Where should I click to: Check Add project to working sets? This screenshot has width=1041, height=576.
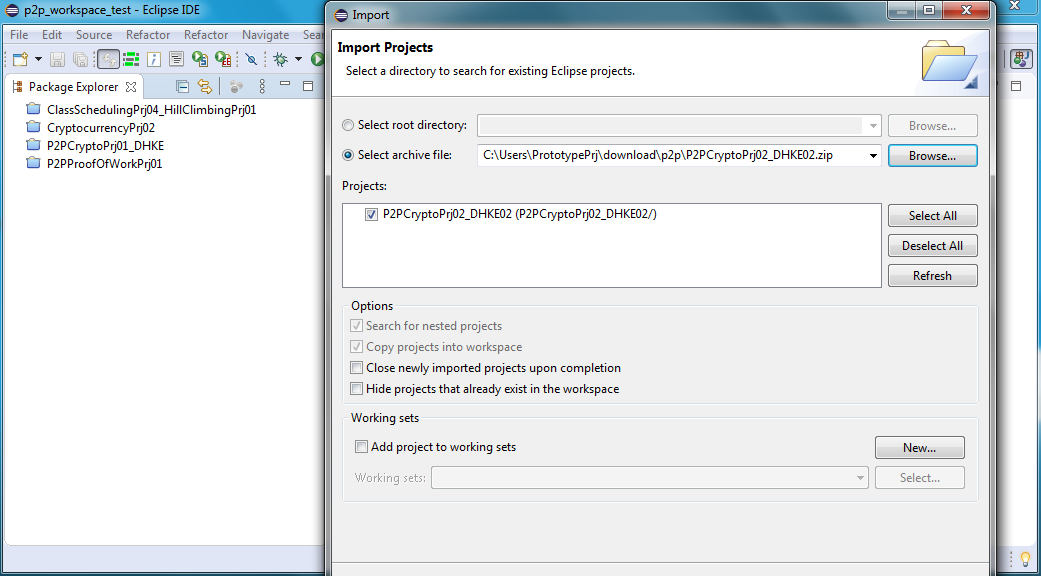361,447
